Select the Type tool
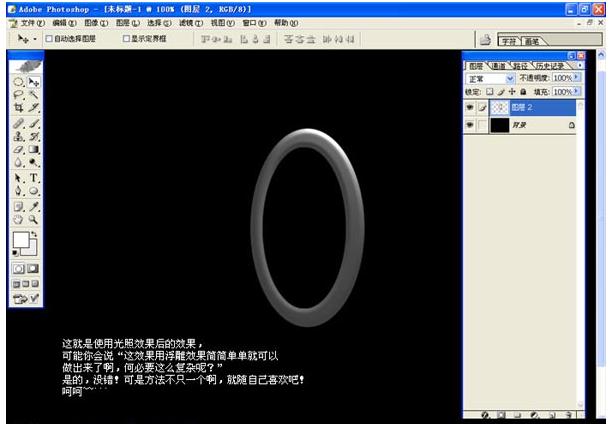The height and width of the screenshot is (424, 613). point(34,178)
